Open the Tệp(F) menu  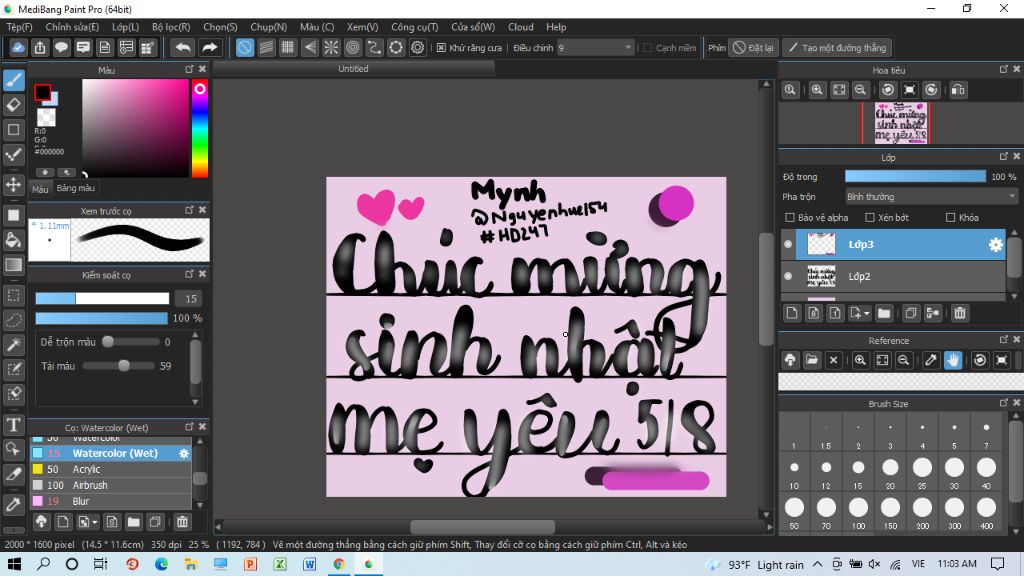click(x=20, y=27)
